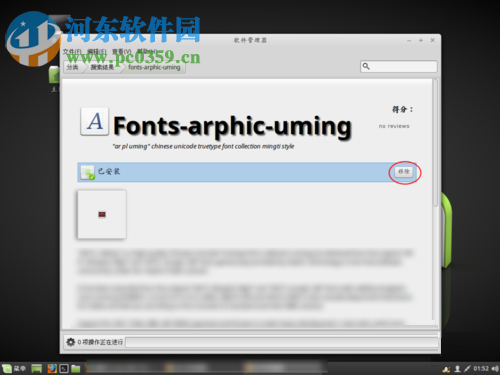Click the search input field

(x=399, y=66)
